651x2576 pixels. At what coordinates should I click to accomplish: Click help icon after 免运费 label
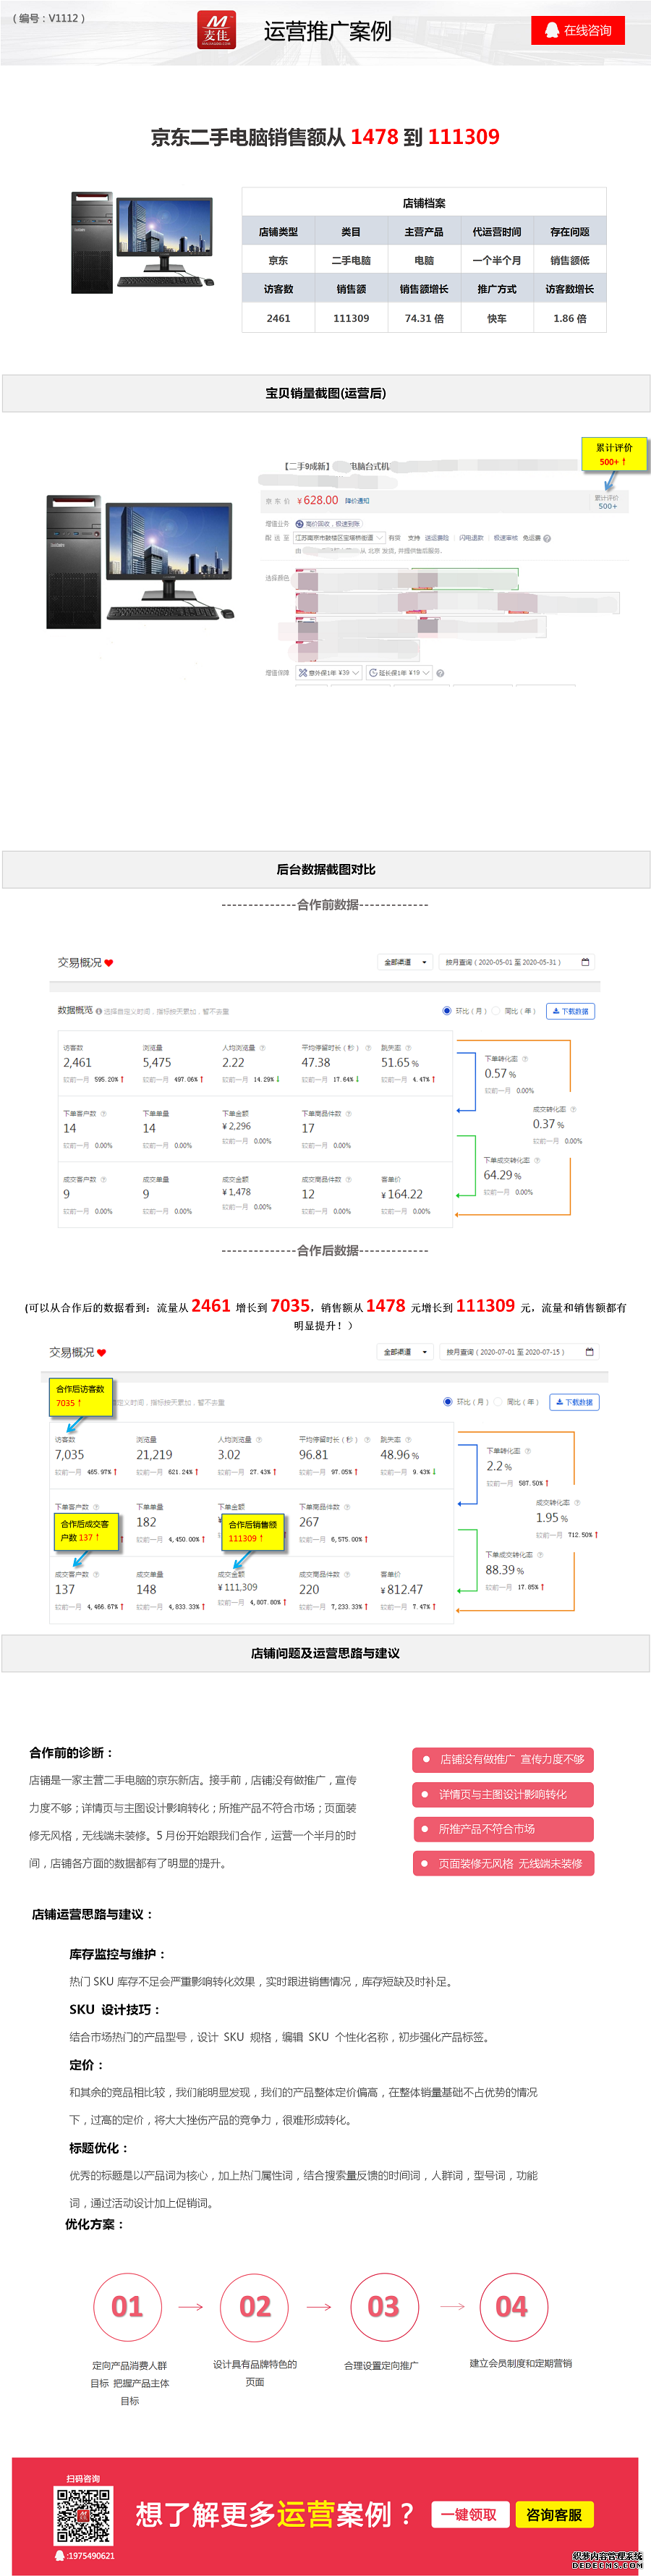(547, 538)
